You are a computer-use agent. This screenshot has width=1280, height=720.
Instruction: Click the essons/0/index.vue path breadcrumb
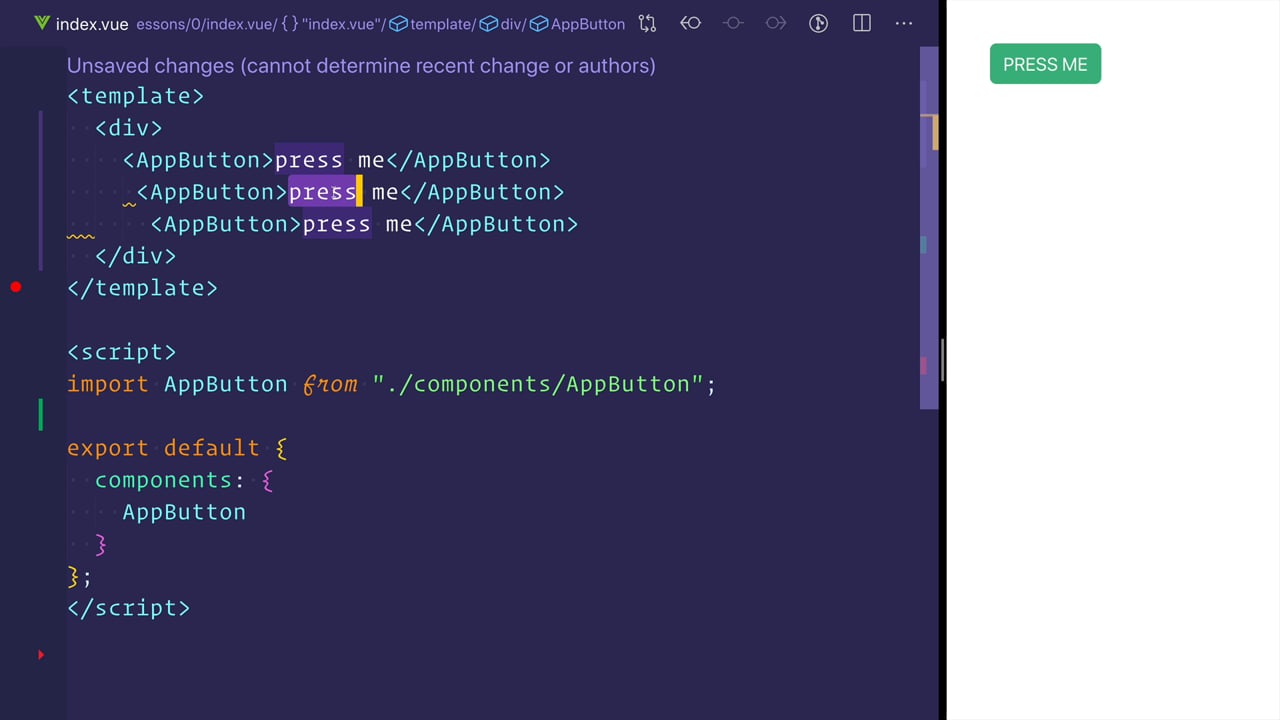click(x=206, y=24)
